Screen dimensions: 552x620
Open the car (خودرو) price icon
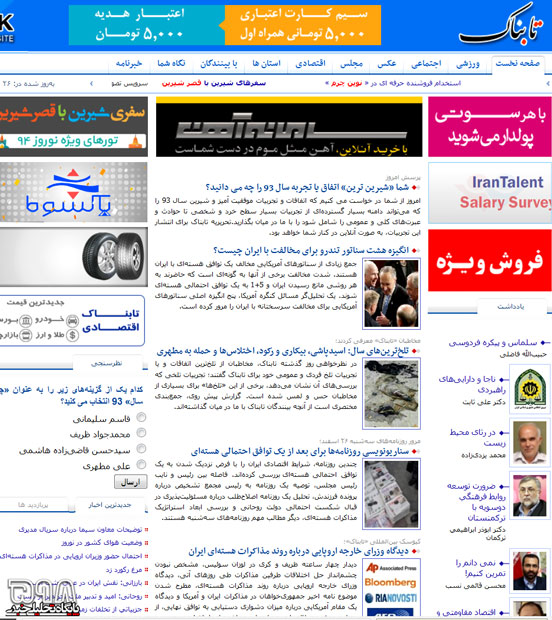72,321
